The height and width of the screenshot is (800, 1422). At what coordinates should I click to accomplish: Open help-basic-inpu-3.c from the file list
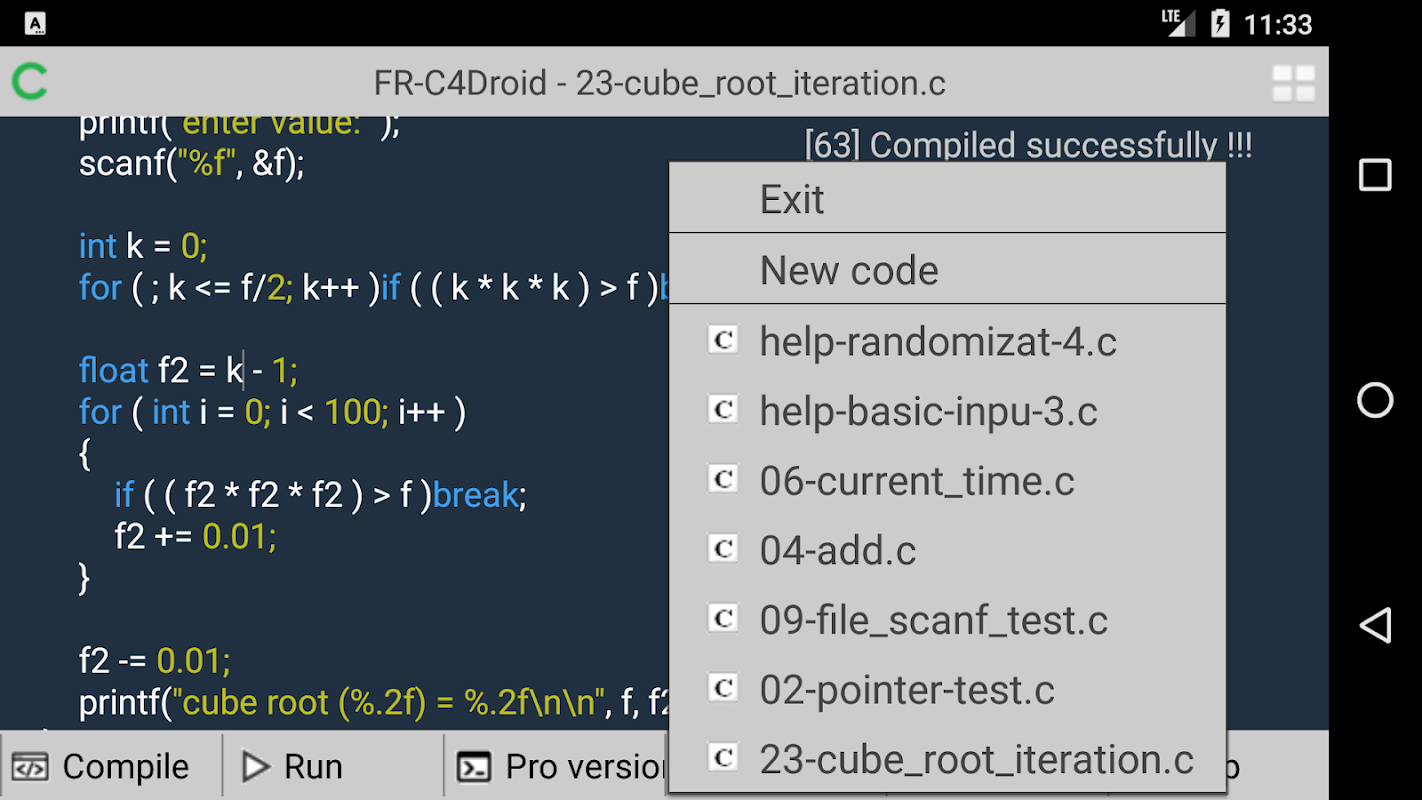click(x=928, y=411)
